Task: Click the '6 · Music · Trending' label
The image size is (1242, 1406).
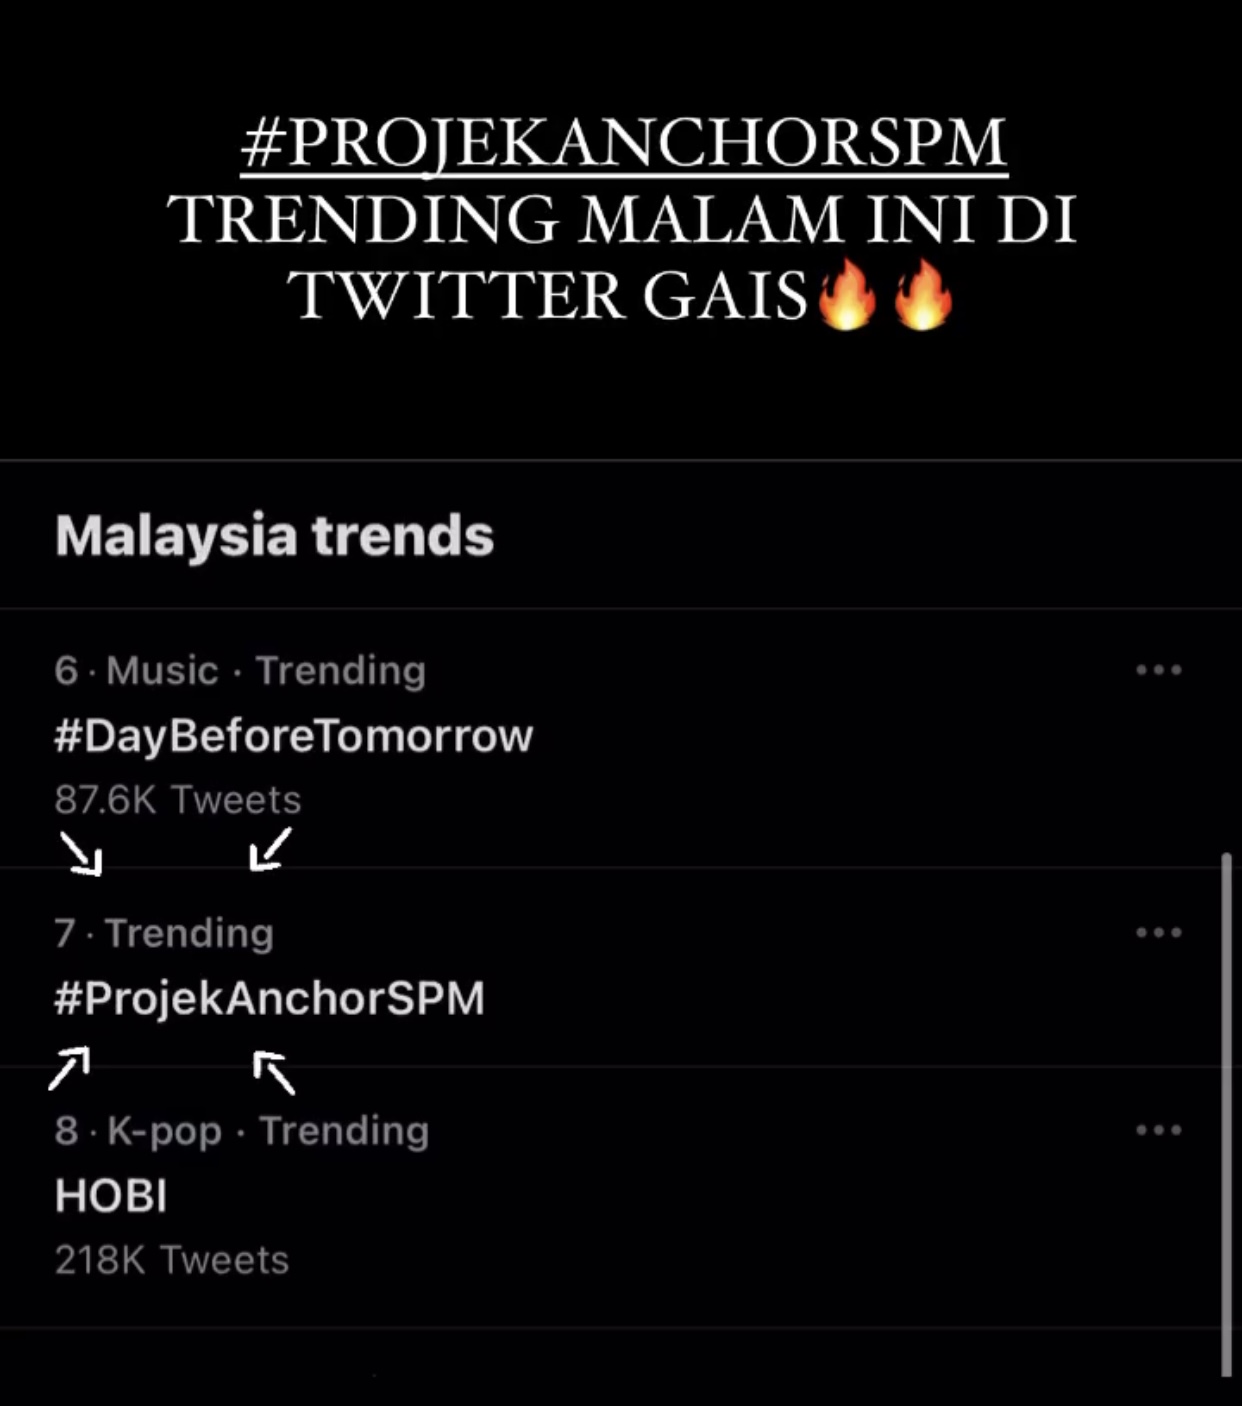Action: (240, 670)
